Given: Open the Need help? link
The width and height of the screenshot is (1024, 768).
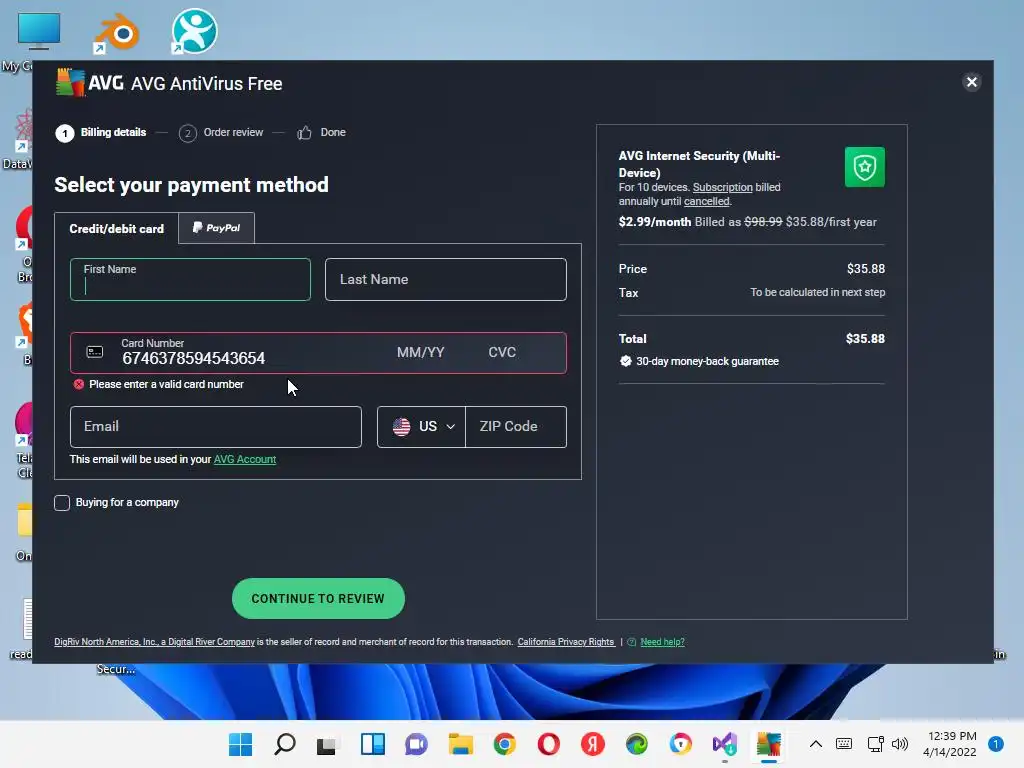Looking at the screenshot, I should tap(662, 642).
